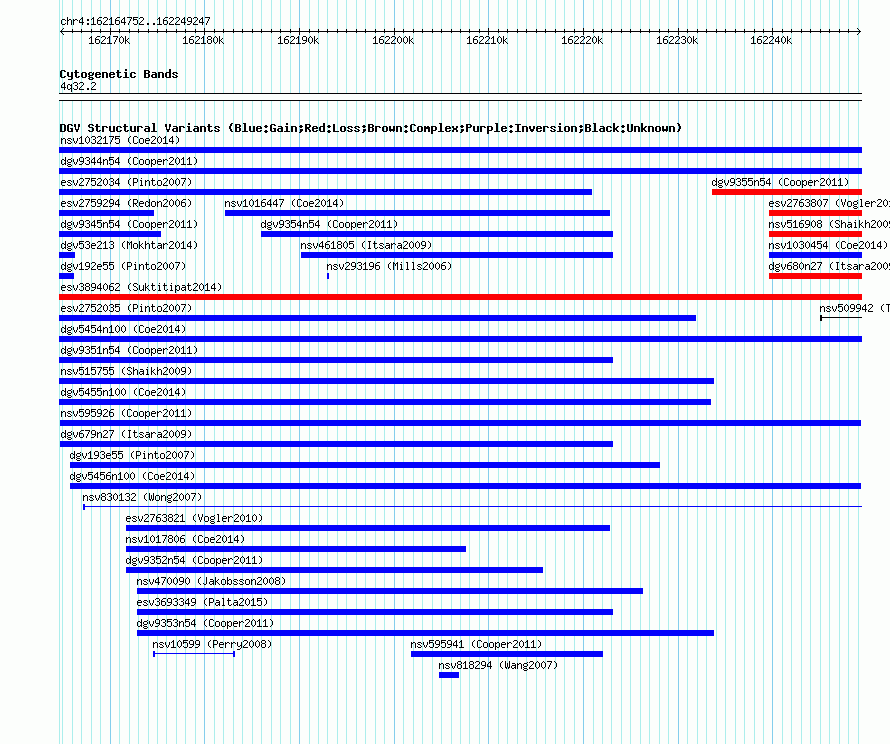890x744 pixels.
Task: Click dgv53e213 (Mokhtar2014) label
Action: click(129, 245)
